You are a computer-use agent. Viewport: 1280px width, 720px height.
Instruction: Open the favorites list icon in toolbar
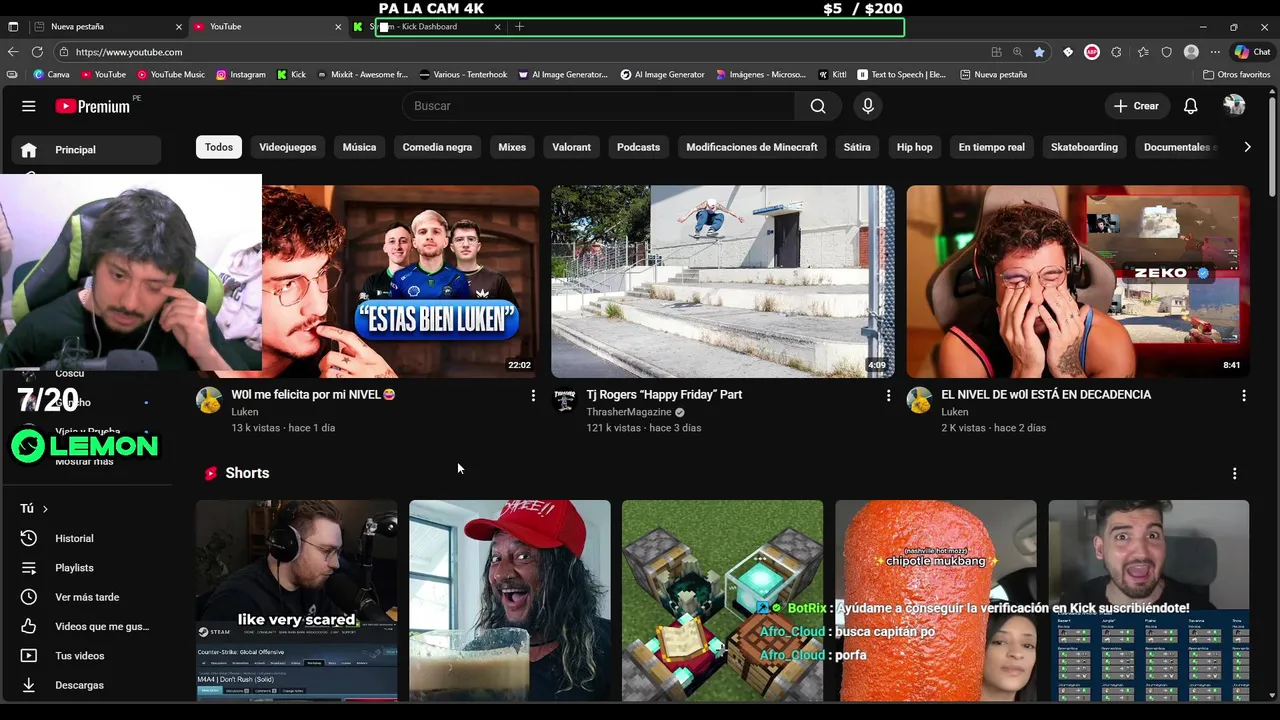click(x=1142, y=52)
